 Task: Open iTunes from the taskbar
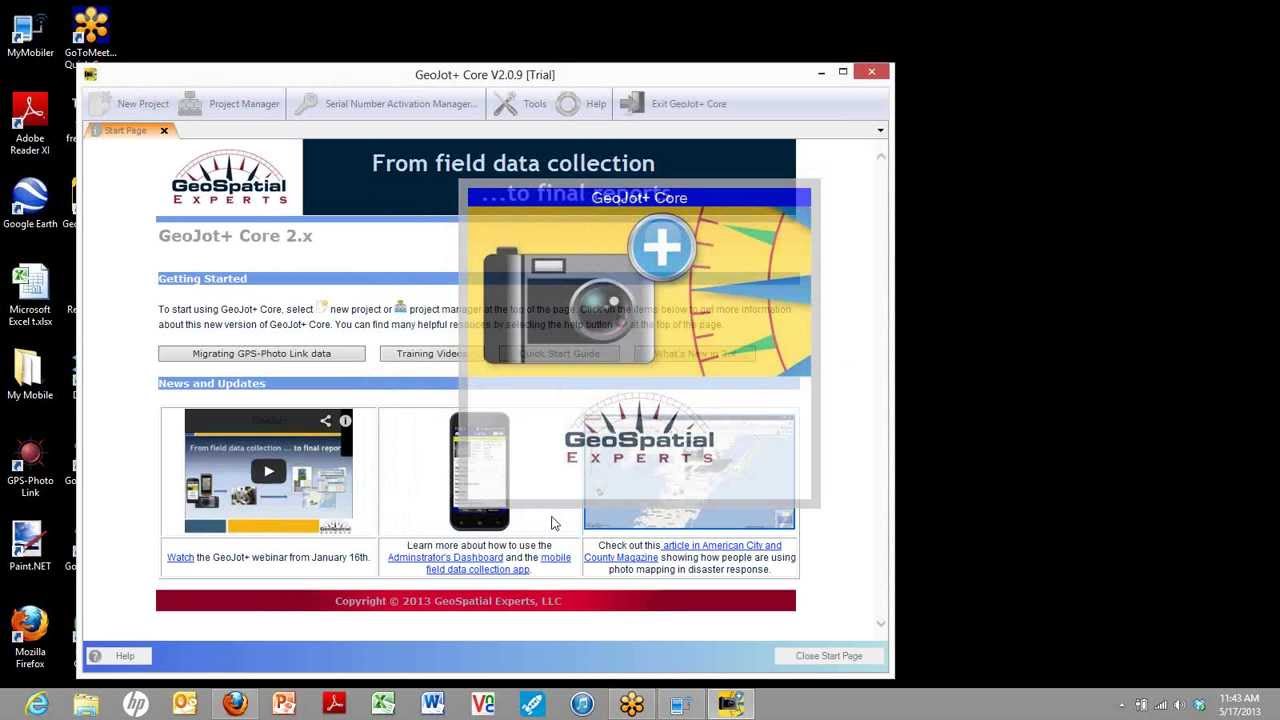pyautogui.click(x=582, y=704)
